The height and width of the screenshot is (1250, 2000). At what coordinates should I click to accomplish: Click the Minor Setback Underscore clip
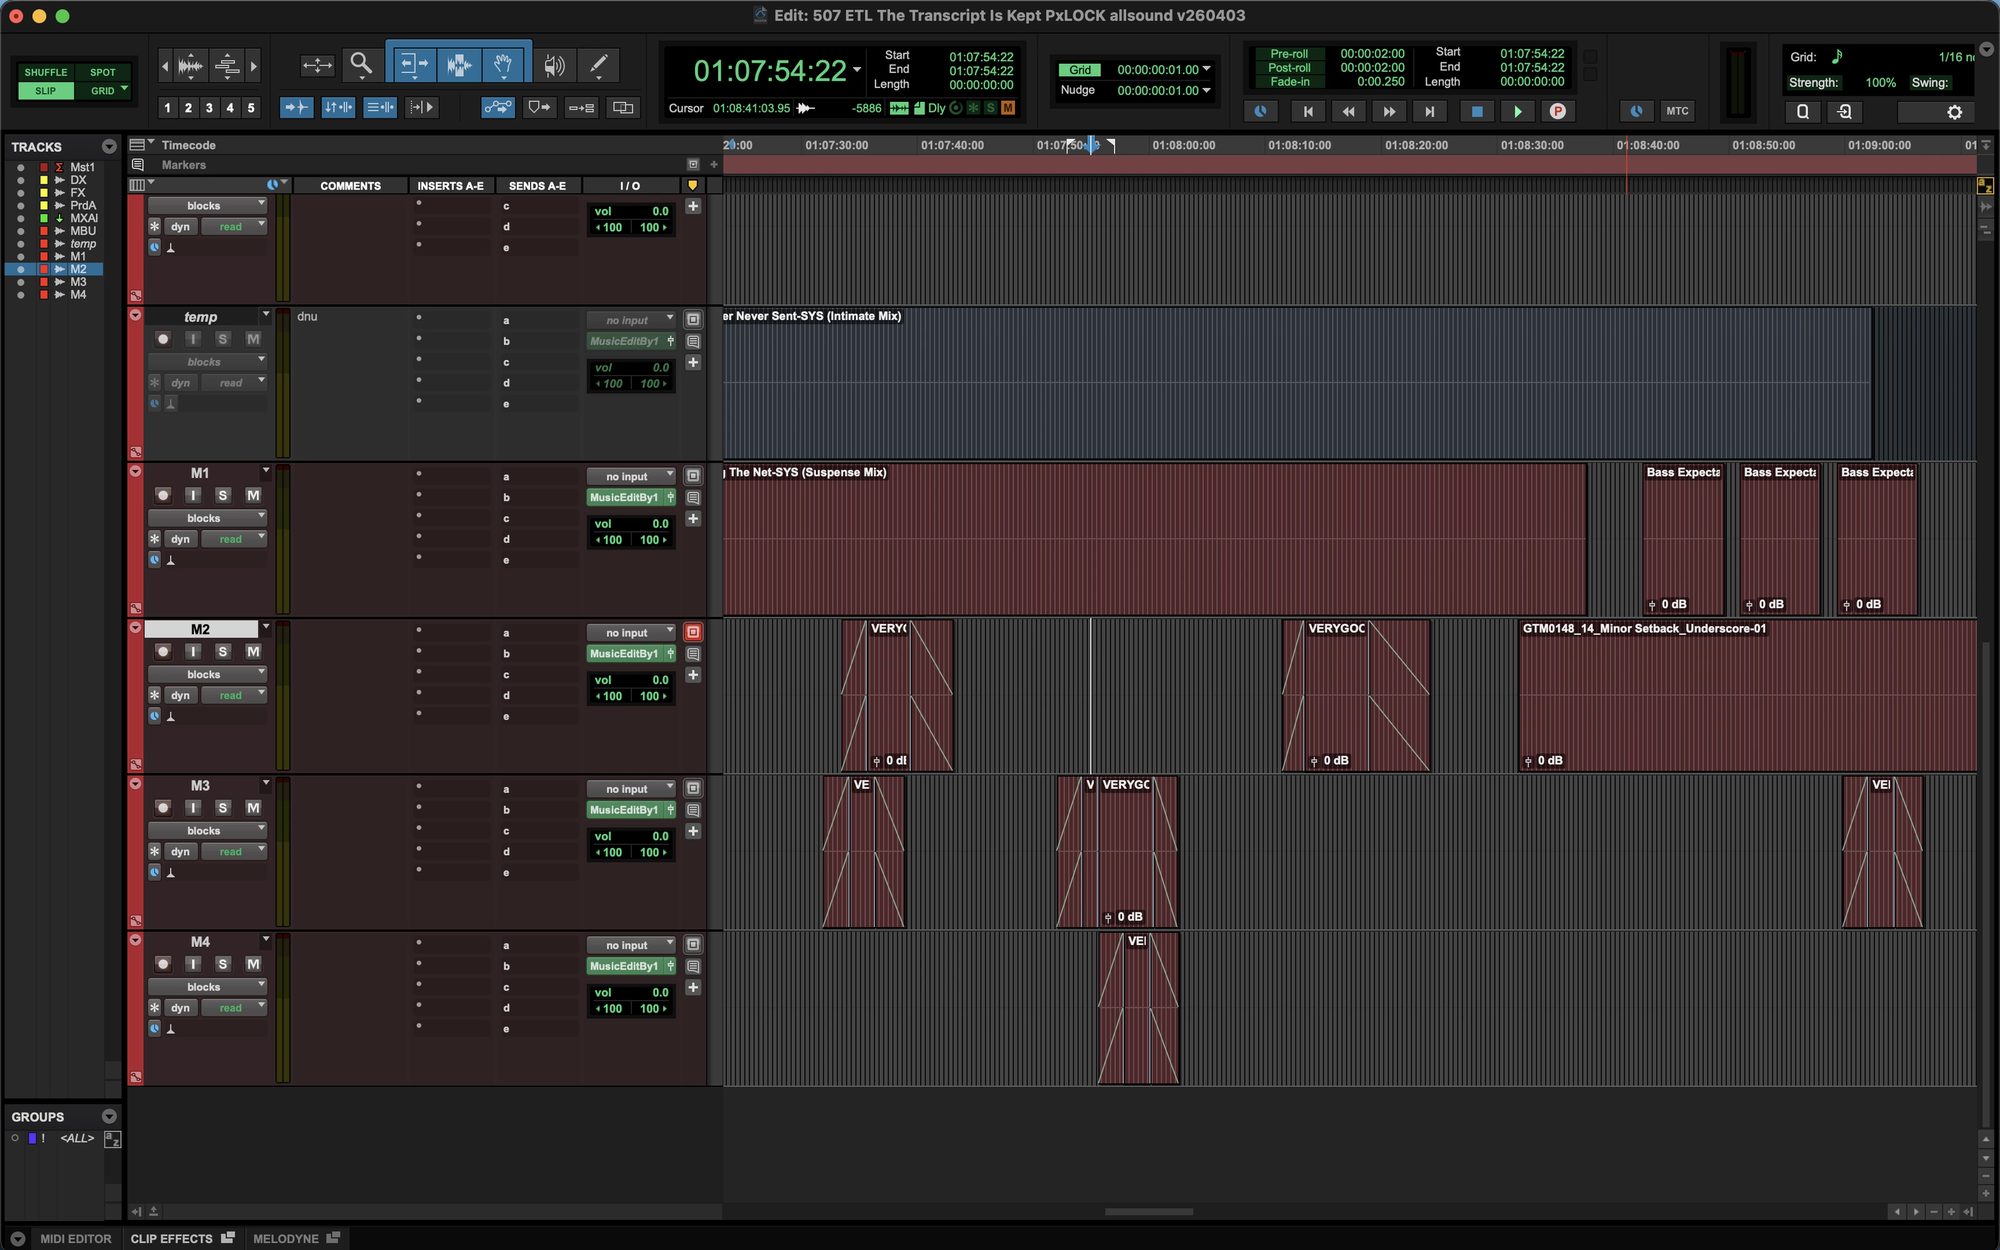click(x=1747, y=695)
